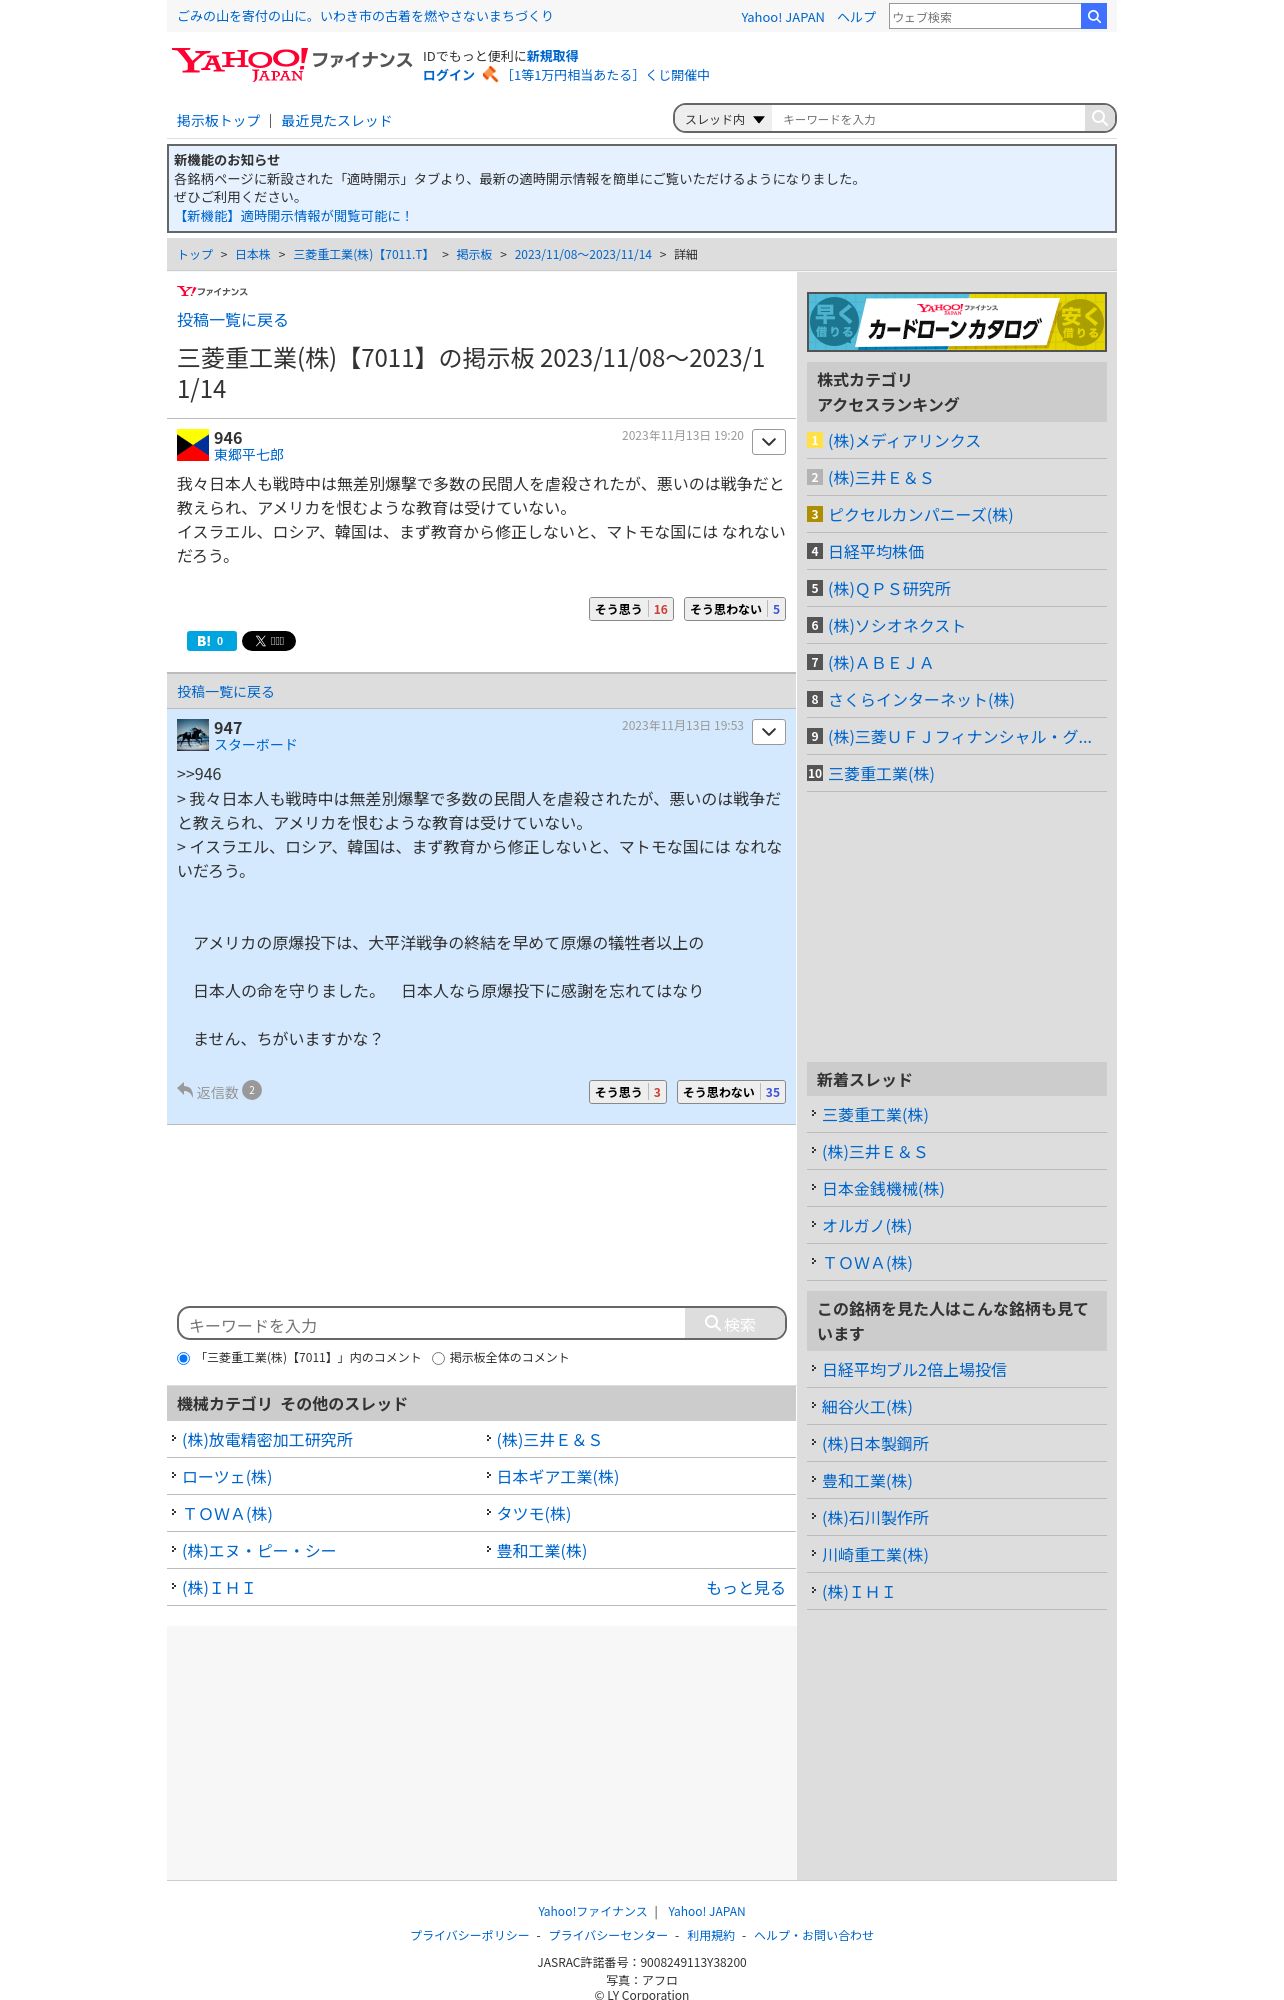Open ログイン link

(449, 75)
